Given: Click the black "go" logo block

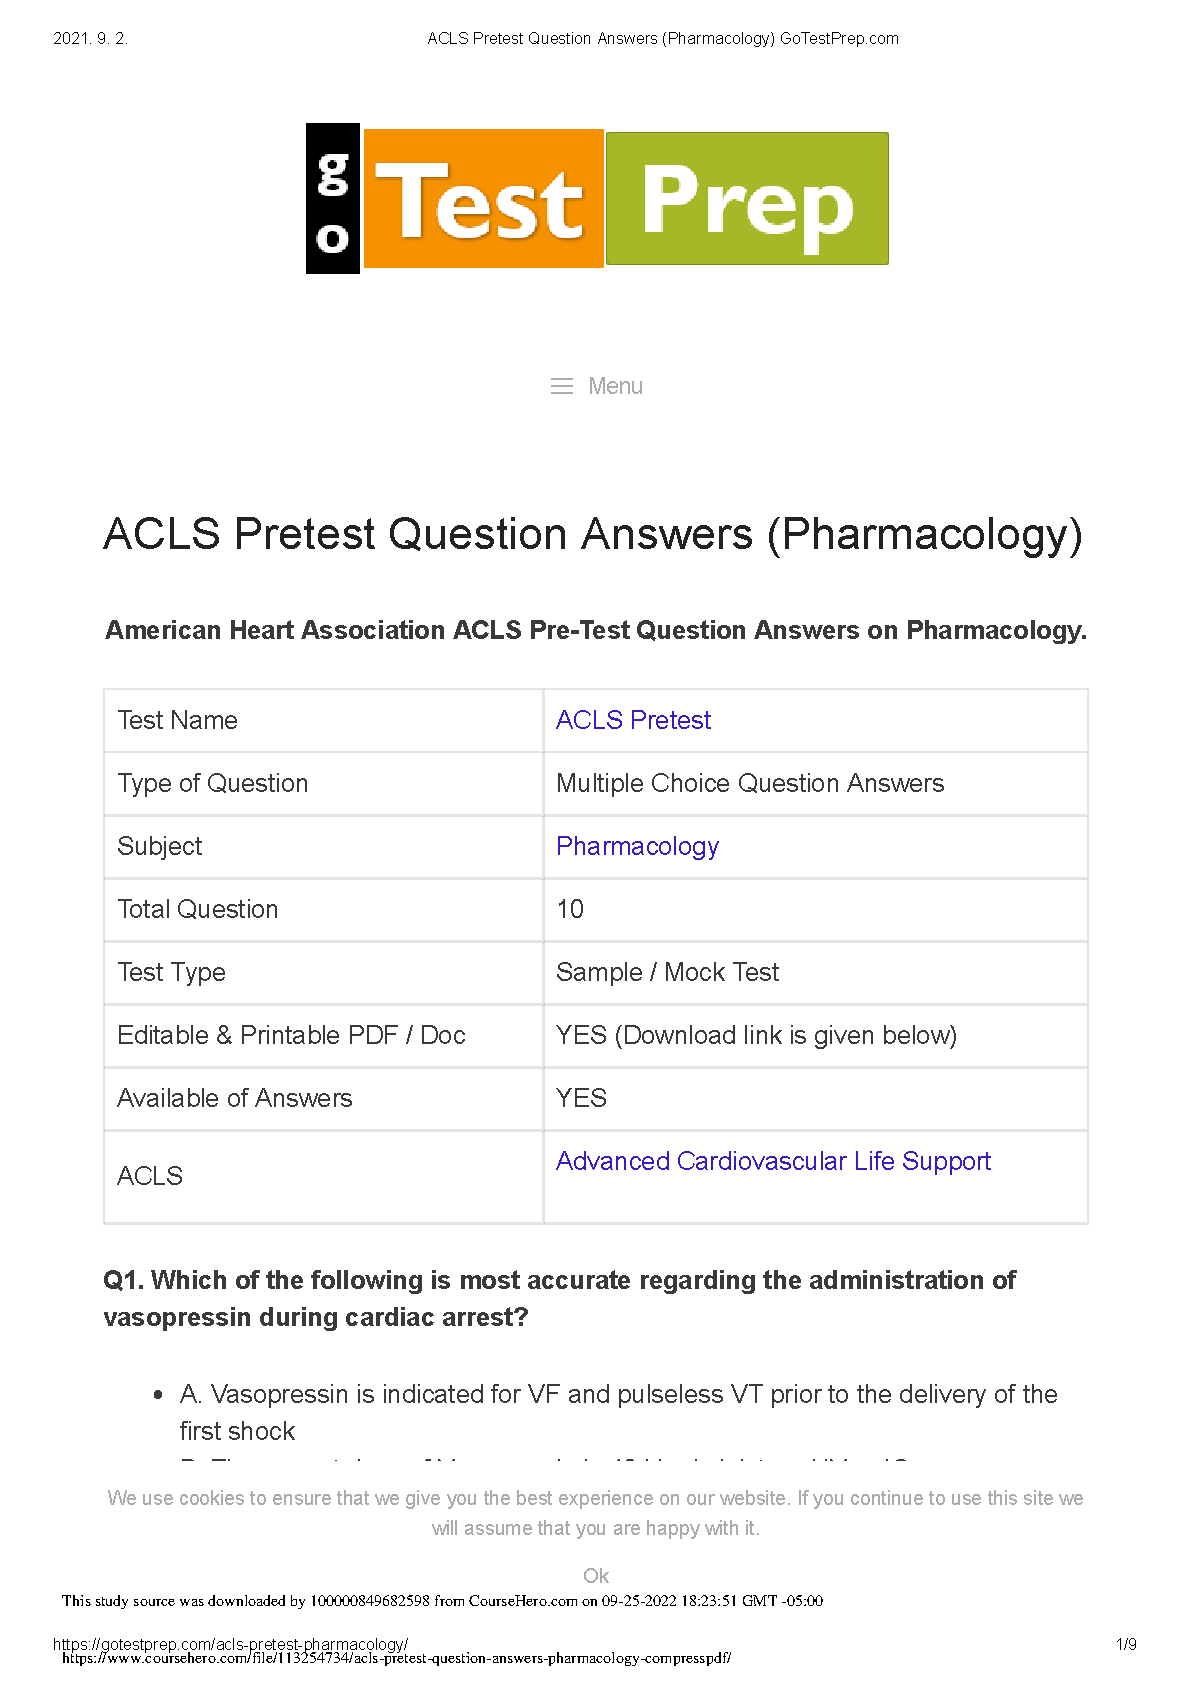Looking at the screenshot, I should [332, 198].
